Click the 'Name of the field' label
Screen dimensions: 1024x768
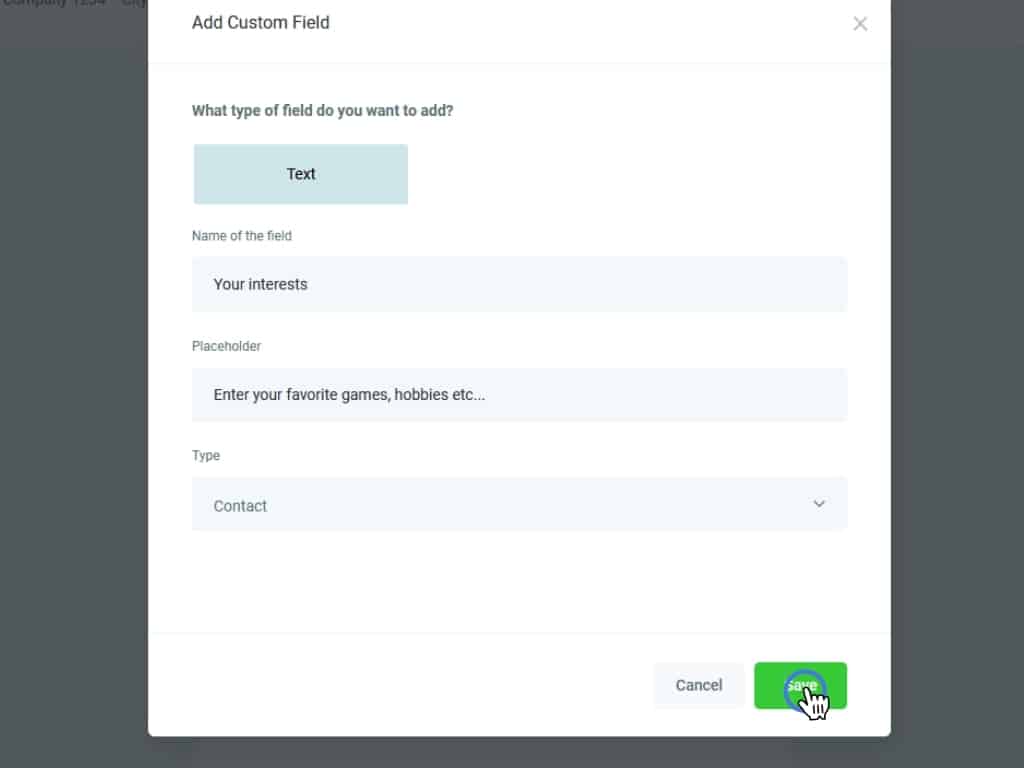click(x=242, y=236)
